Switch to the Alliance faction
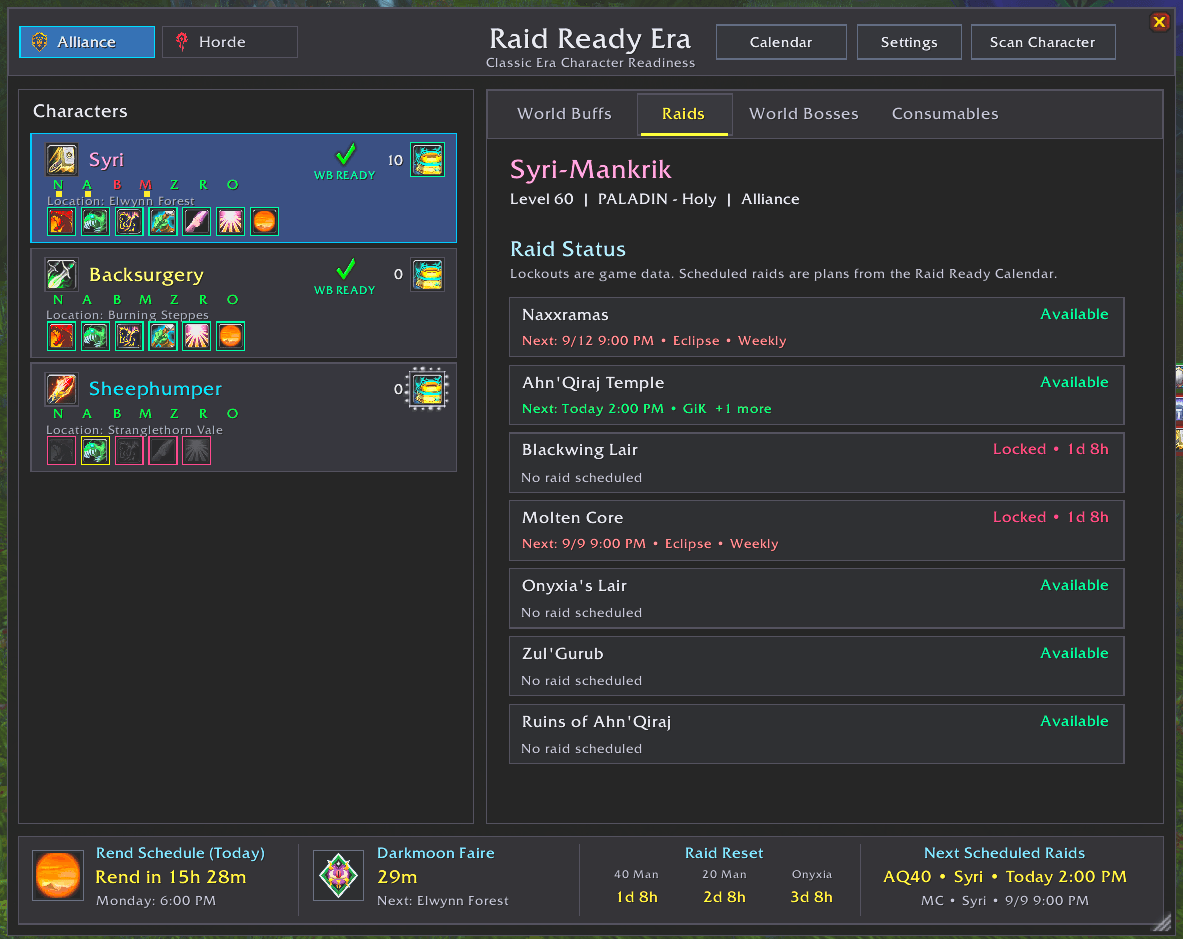This screenshot has width=1183, height=939. click(x=87, y=42)
